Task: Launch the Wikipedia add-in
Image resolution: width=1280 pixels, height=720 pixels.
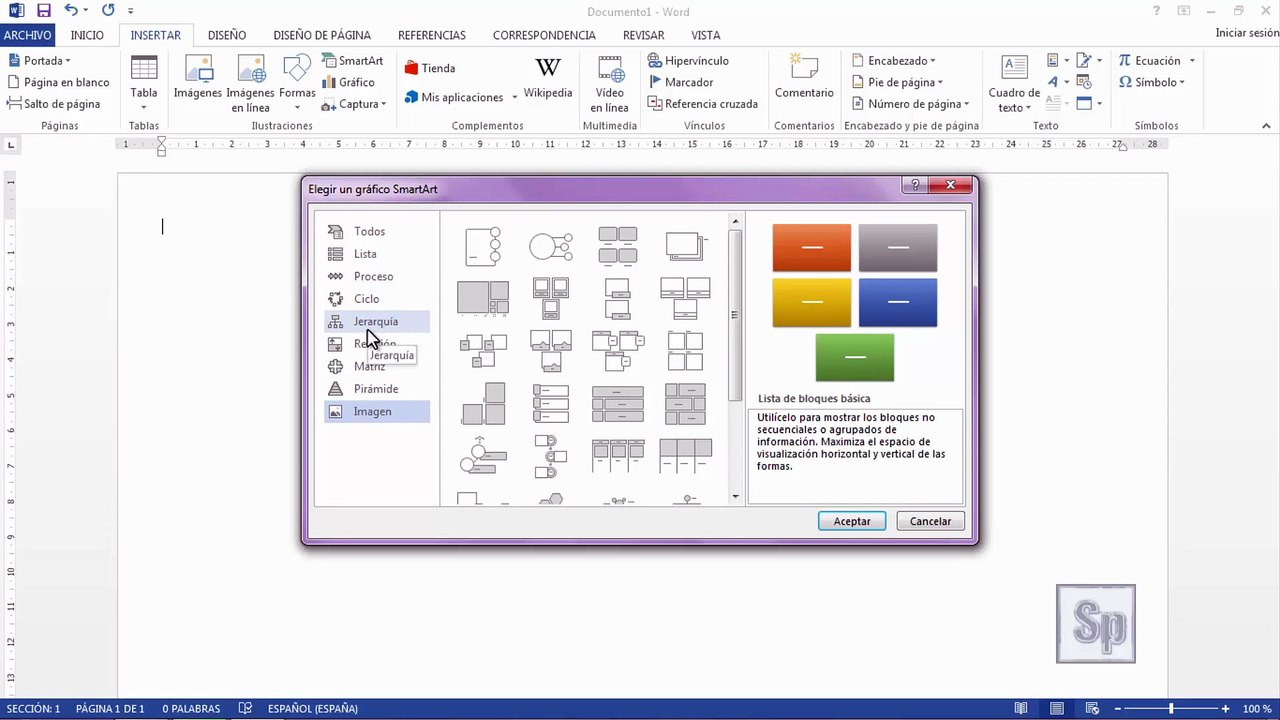Action: point(548,78)
